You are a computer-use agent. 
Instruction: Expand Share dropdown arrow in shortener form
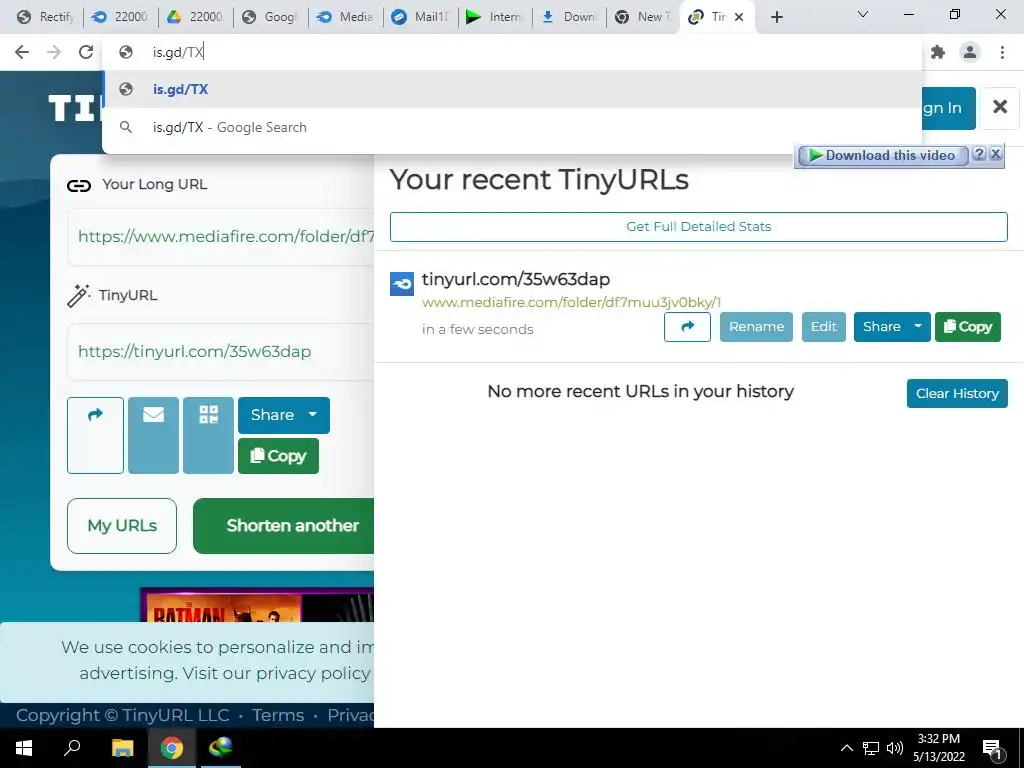click(x=313, y=415)
